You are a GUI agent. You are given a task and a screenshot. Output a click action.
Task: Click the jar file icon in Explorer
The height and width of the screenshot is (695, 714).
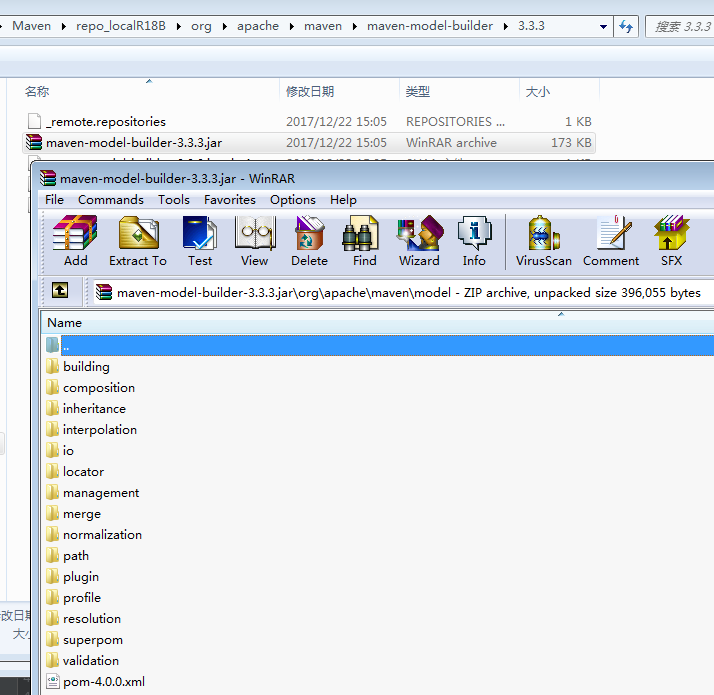(x=34, y=142)
